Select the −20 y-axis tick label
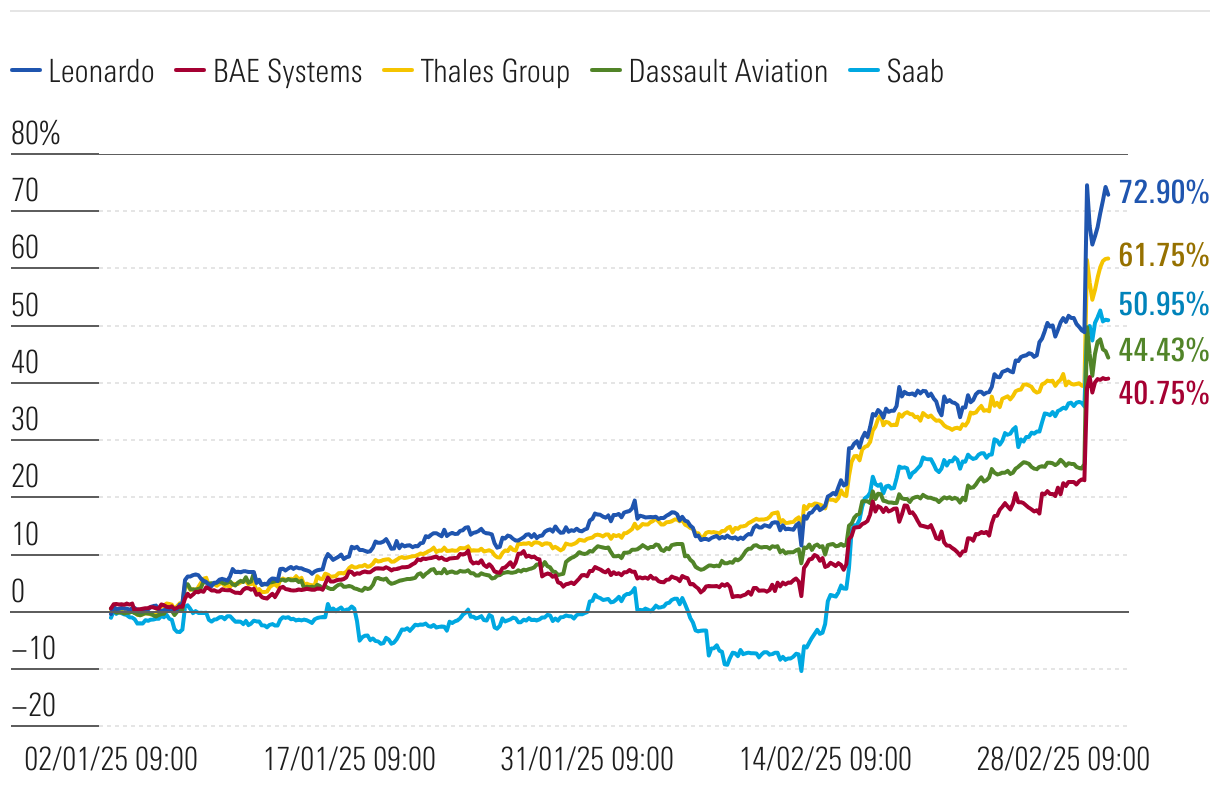Screen dimensions: 1220x792 tap(36, 706)
